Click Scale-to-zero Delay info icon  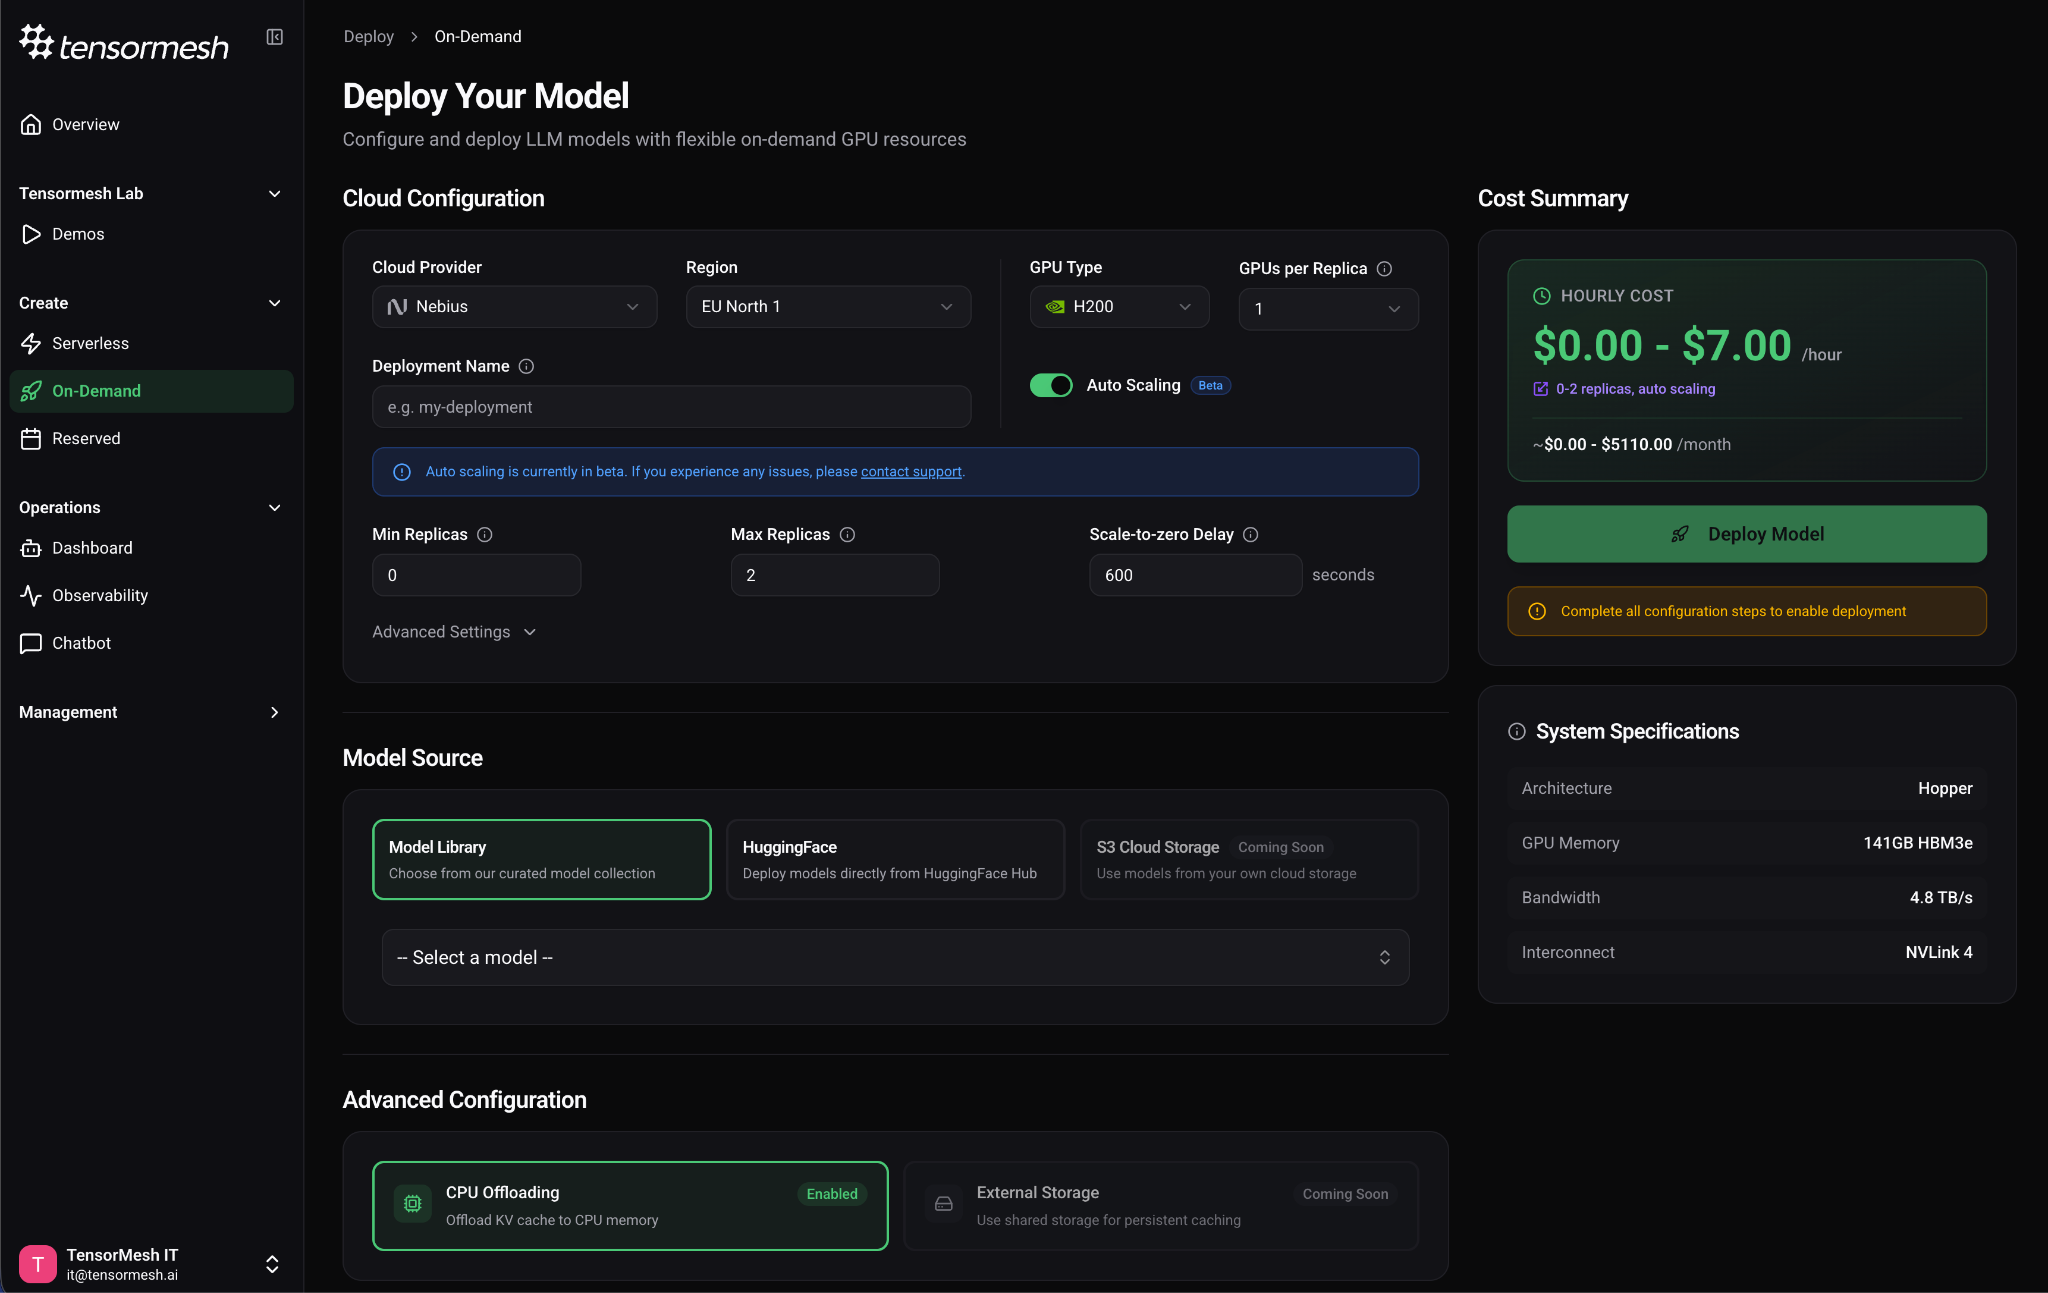[x=1250, y=534]
